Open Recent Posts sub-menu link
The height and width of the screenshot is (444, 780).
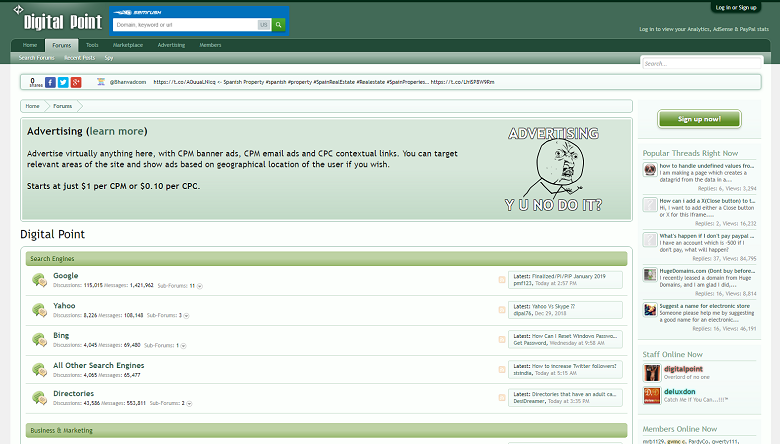80,58
